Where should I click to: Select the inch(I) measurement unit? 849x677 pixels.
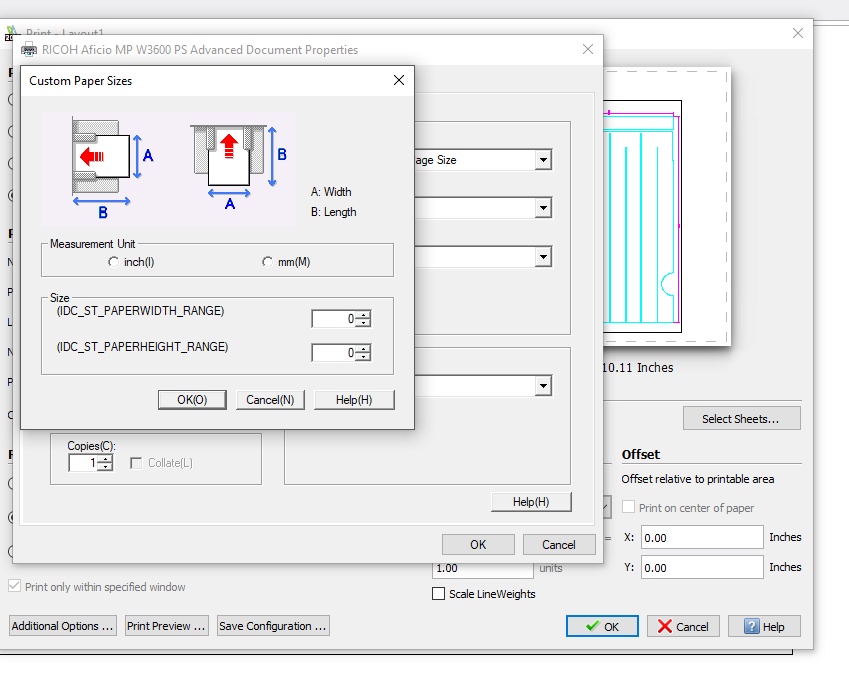click(113, 262)
